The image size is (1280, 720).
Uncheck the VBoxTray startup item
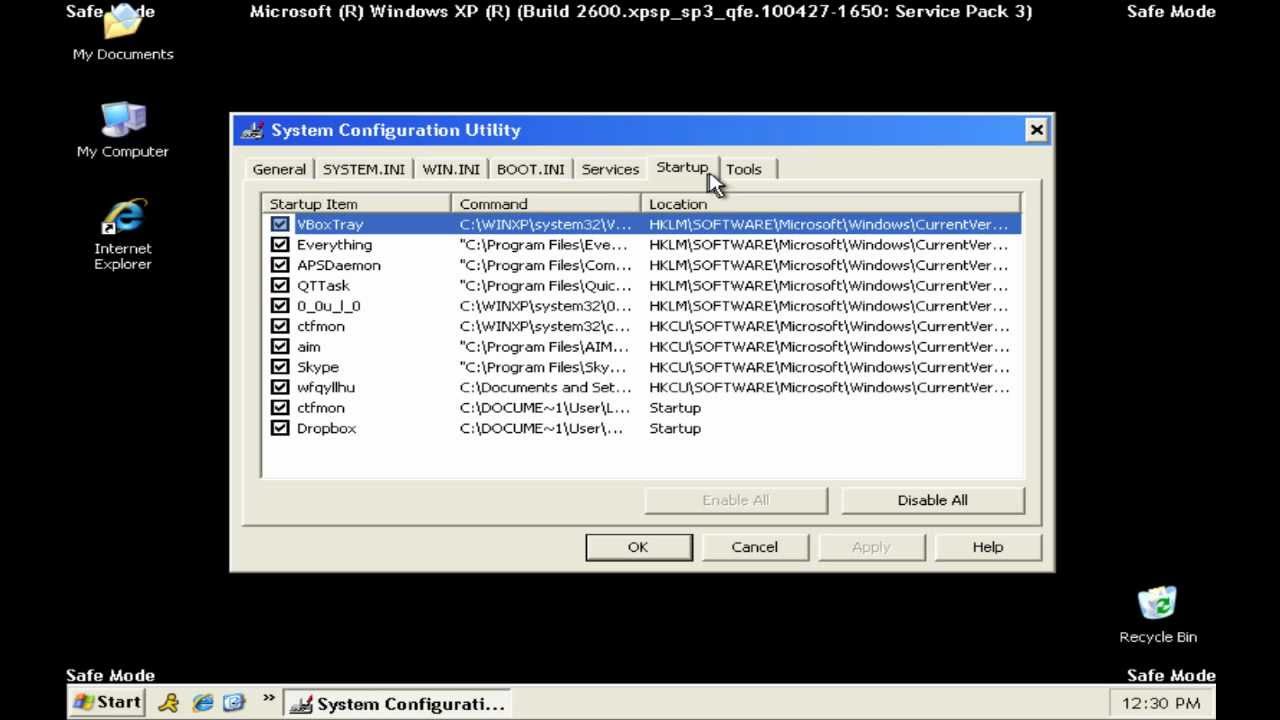(280, 225)
